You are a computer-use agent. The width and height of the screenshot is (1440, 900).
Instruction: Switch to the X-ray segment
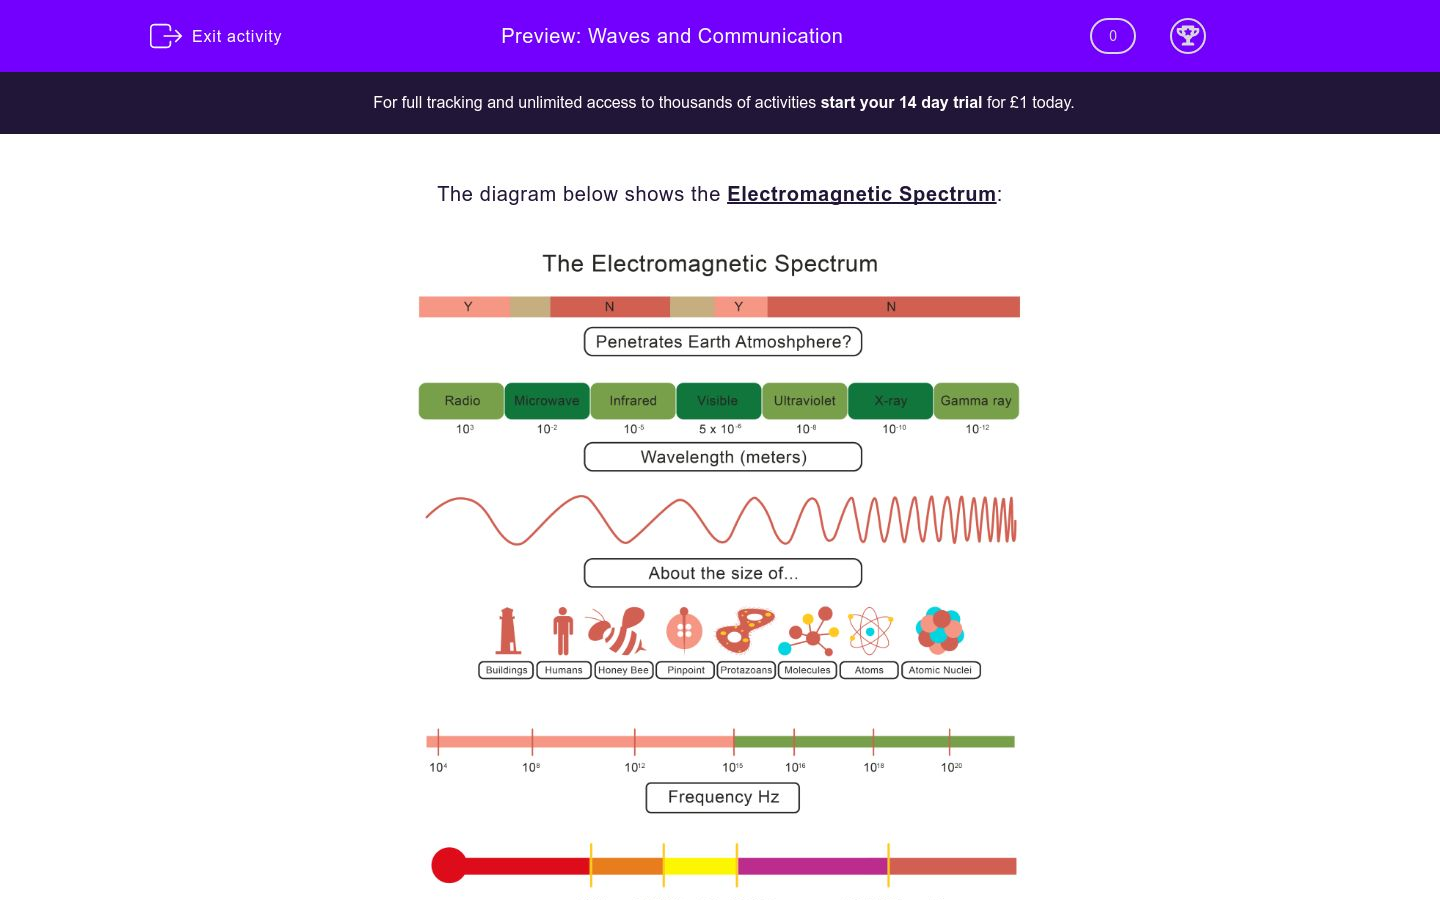pos(890,400)
